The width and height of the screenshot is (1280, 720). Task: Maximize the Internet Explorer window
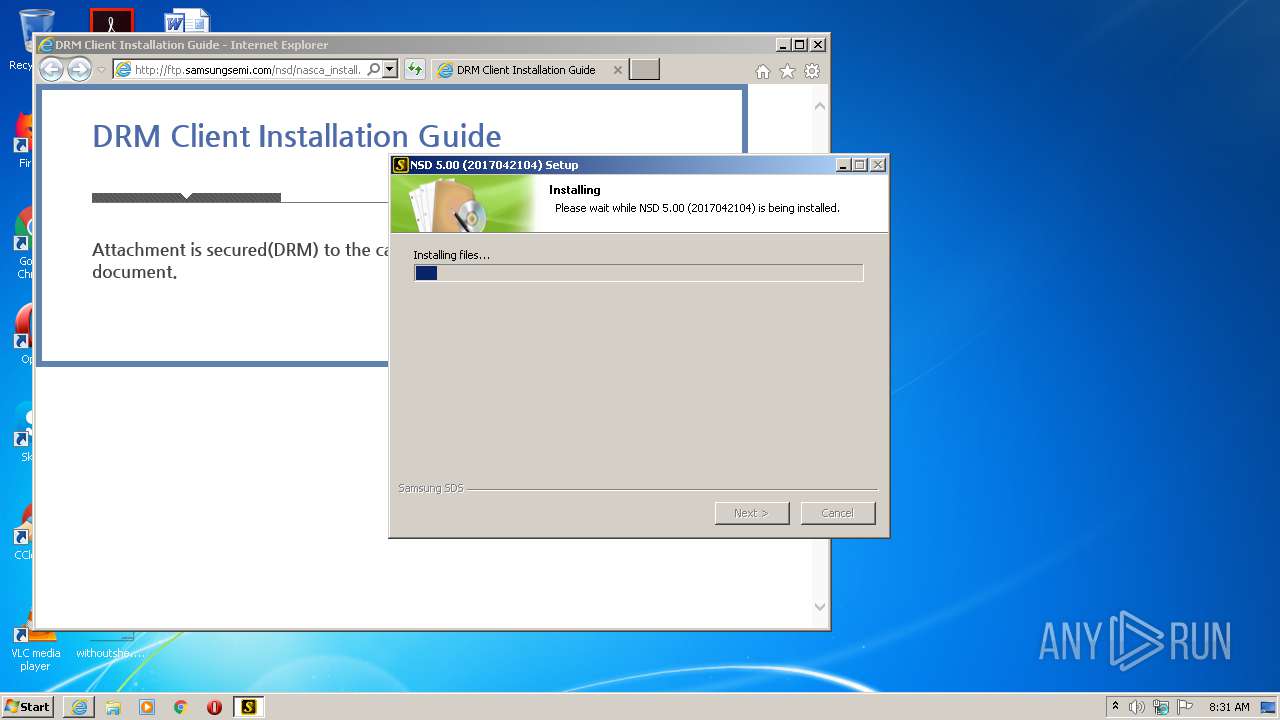799,45
